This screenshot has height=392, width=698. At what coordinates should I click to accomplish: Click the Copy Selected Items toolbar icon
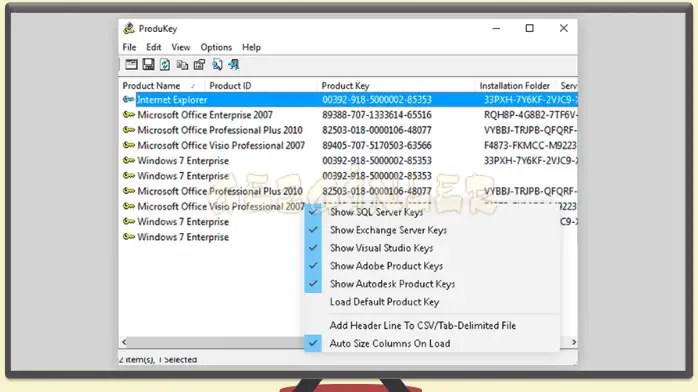point(182,65)
